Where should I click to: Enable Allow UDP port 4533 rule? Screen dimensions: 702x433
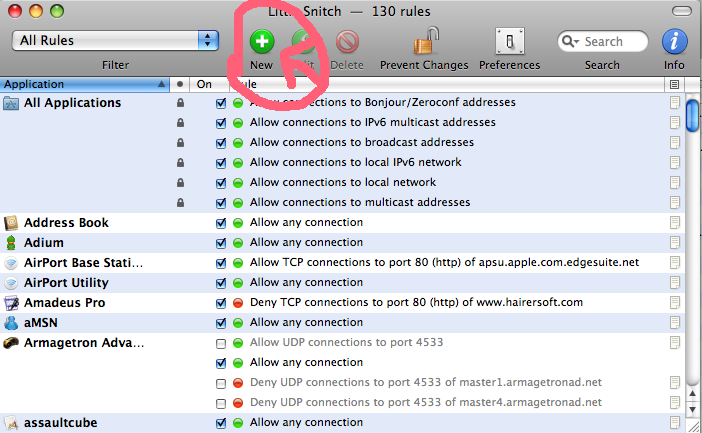[x=221, y=343]
